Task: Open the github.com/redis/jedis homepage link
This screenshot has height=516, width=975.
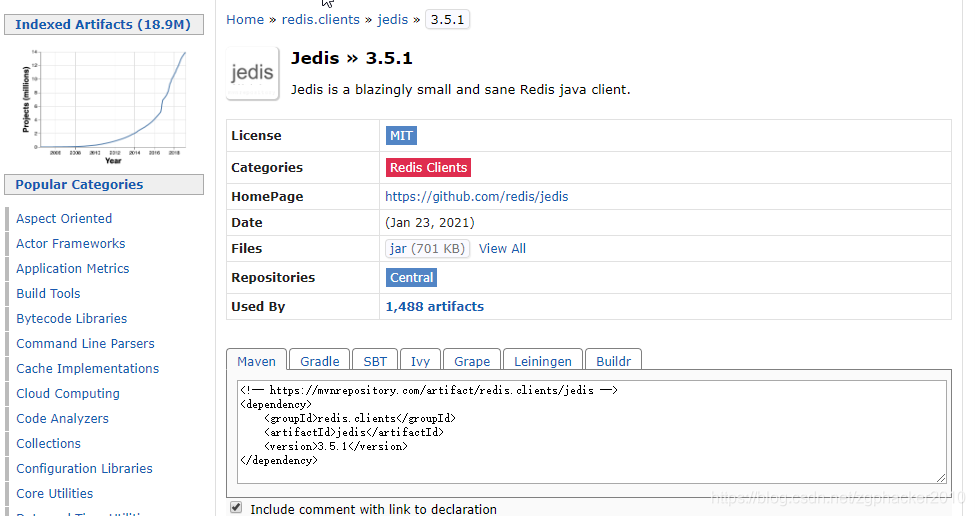Action: point(476,196)
